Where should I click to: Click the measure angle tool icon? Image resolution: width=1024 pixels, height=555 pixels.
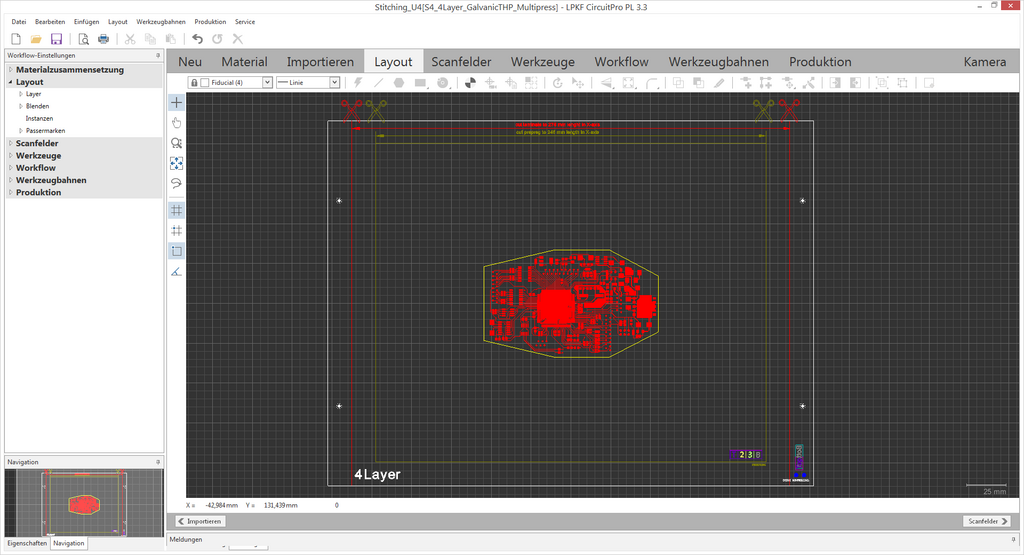click(x=176, y=271)
